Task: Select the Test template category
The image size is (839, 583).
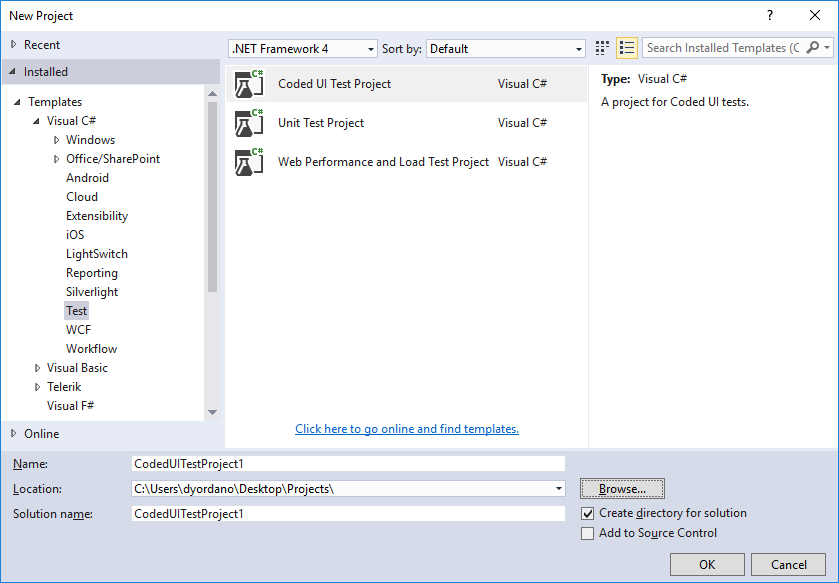Action: click(x=76, y=311)
